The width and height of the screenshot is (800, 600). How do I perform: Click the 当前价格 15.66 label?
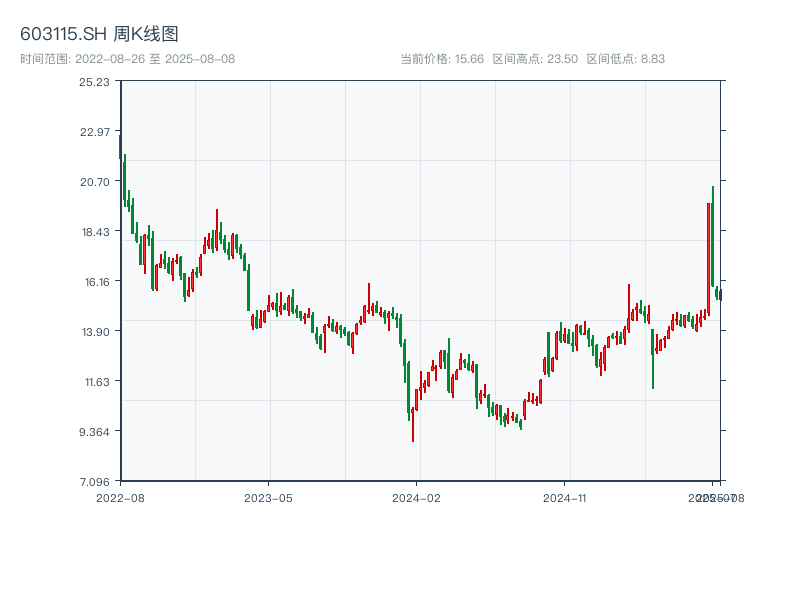click(442, 59)
